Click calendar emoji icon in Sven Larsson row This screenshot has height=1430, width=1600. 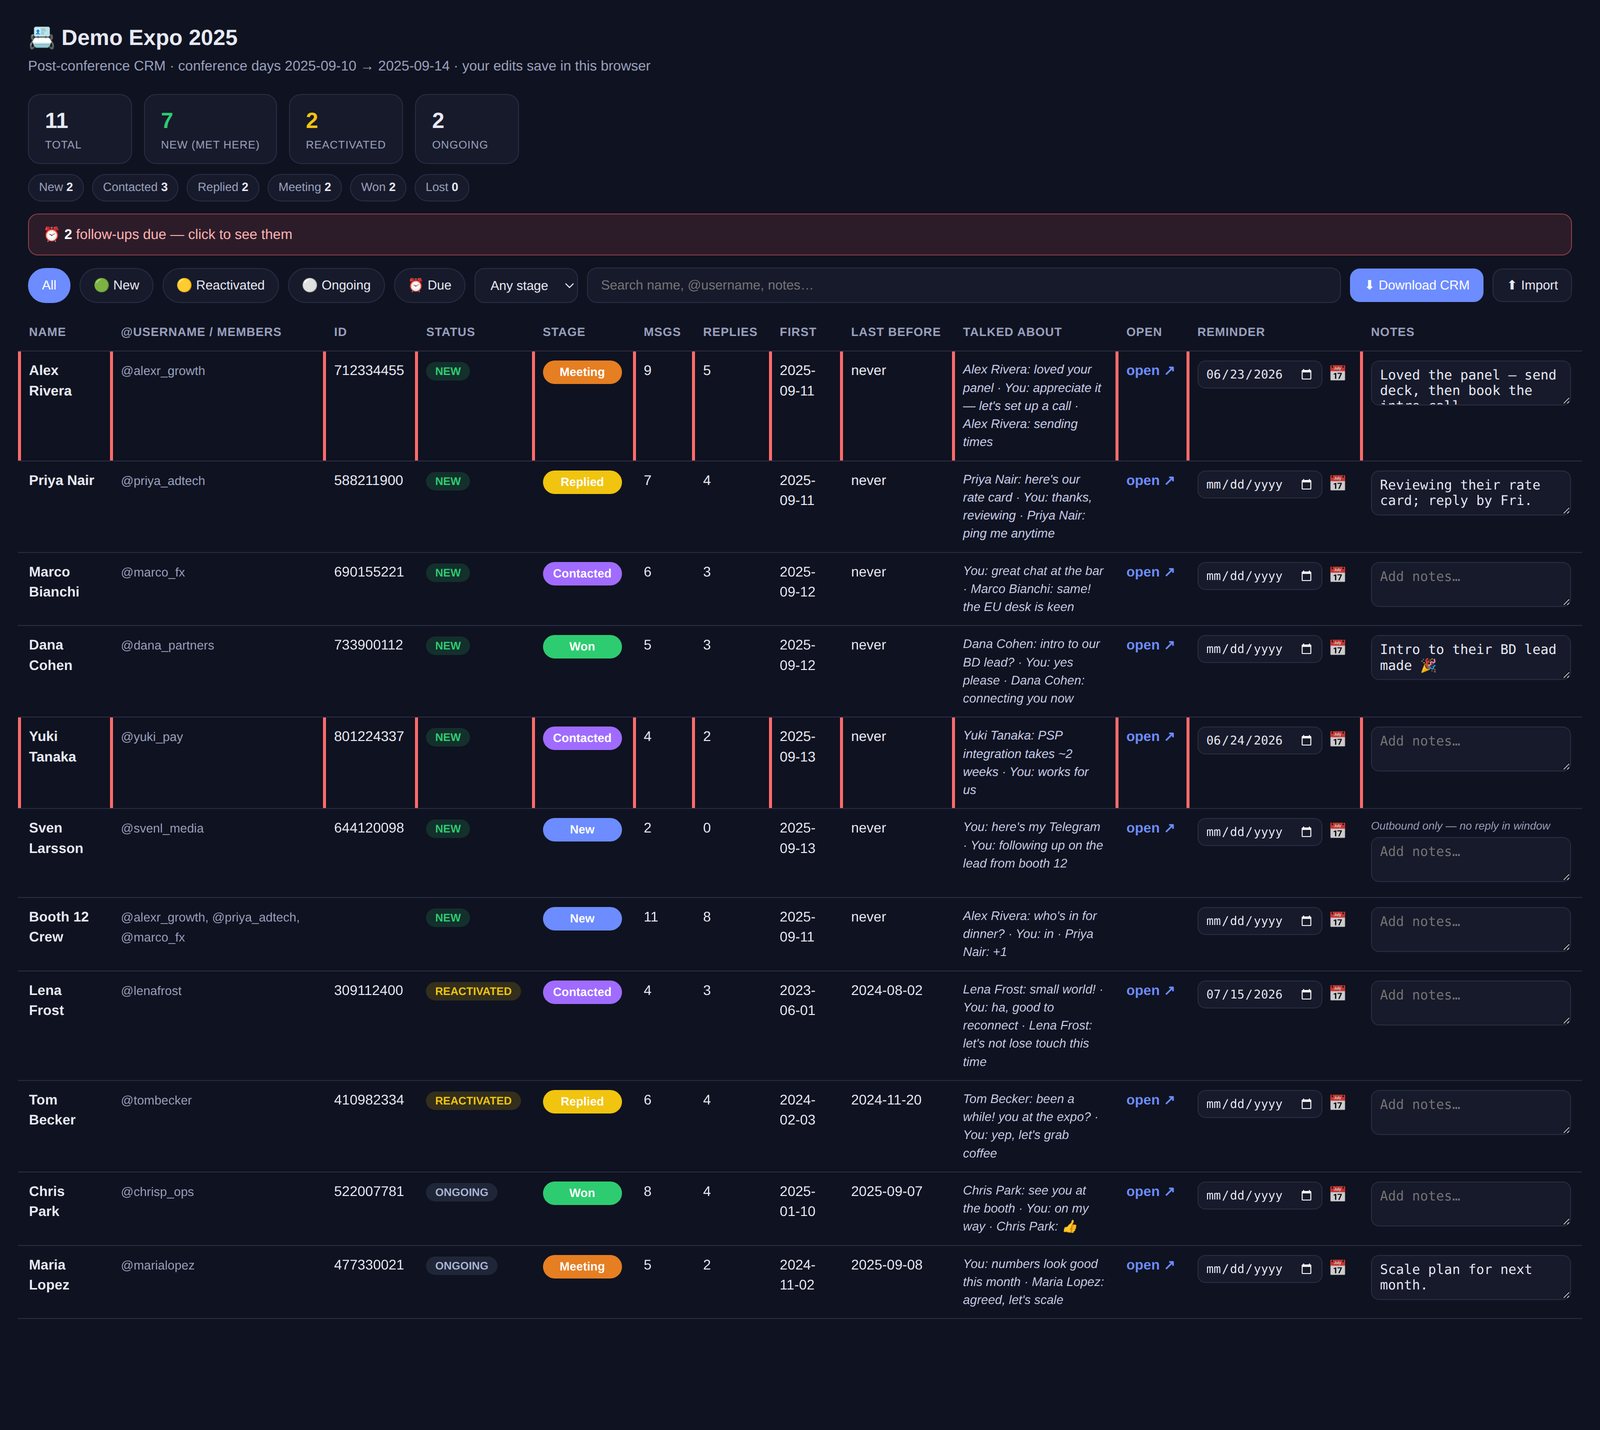click(1337, 831)
